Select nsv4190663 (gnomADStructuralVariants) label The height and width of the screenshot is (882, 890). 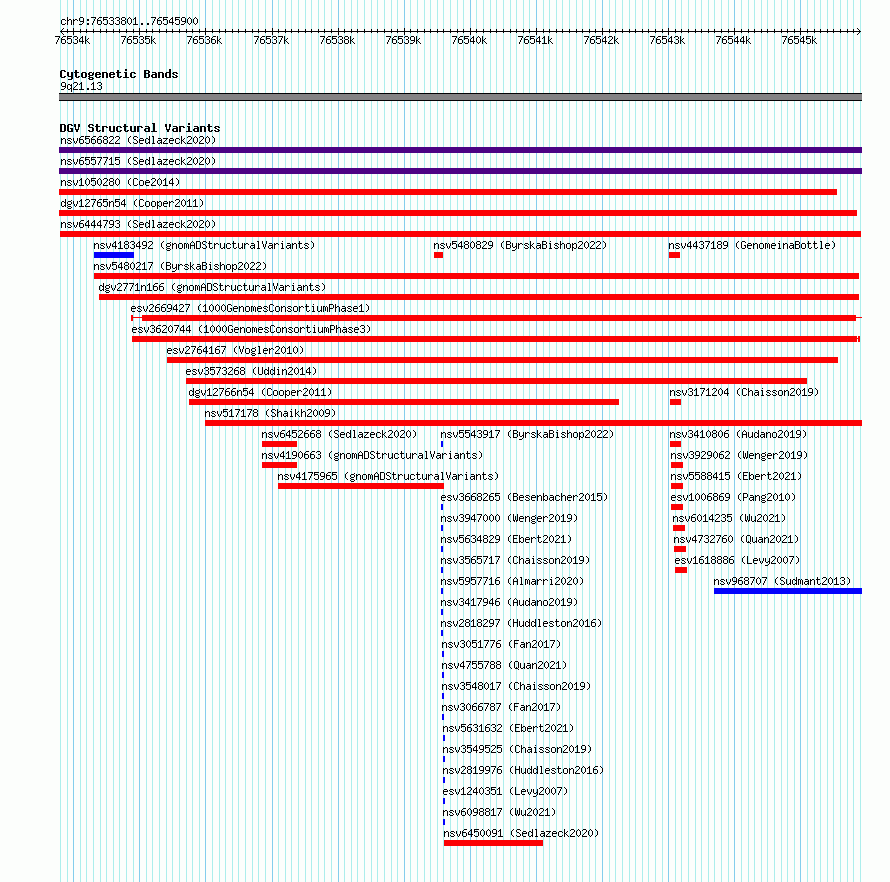coord(372,455)
